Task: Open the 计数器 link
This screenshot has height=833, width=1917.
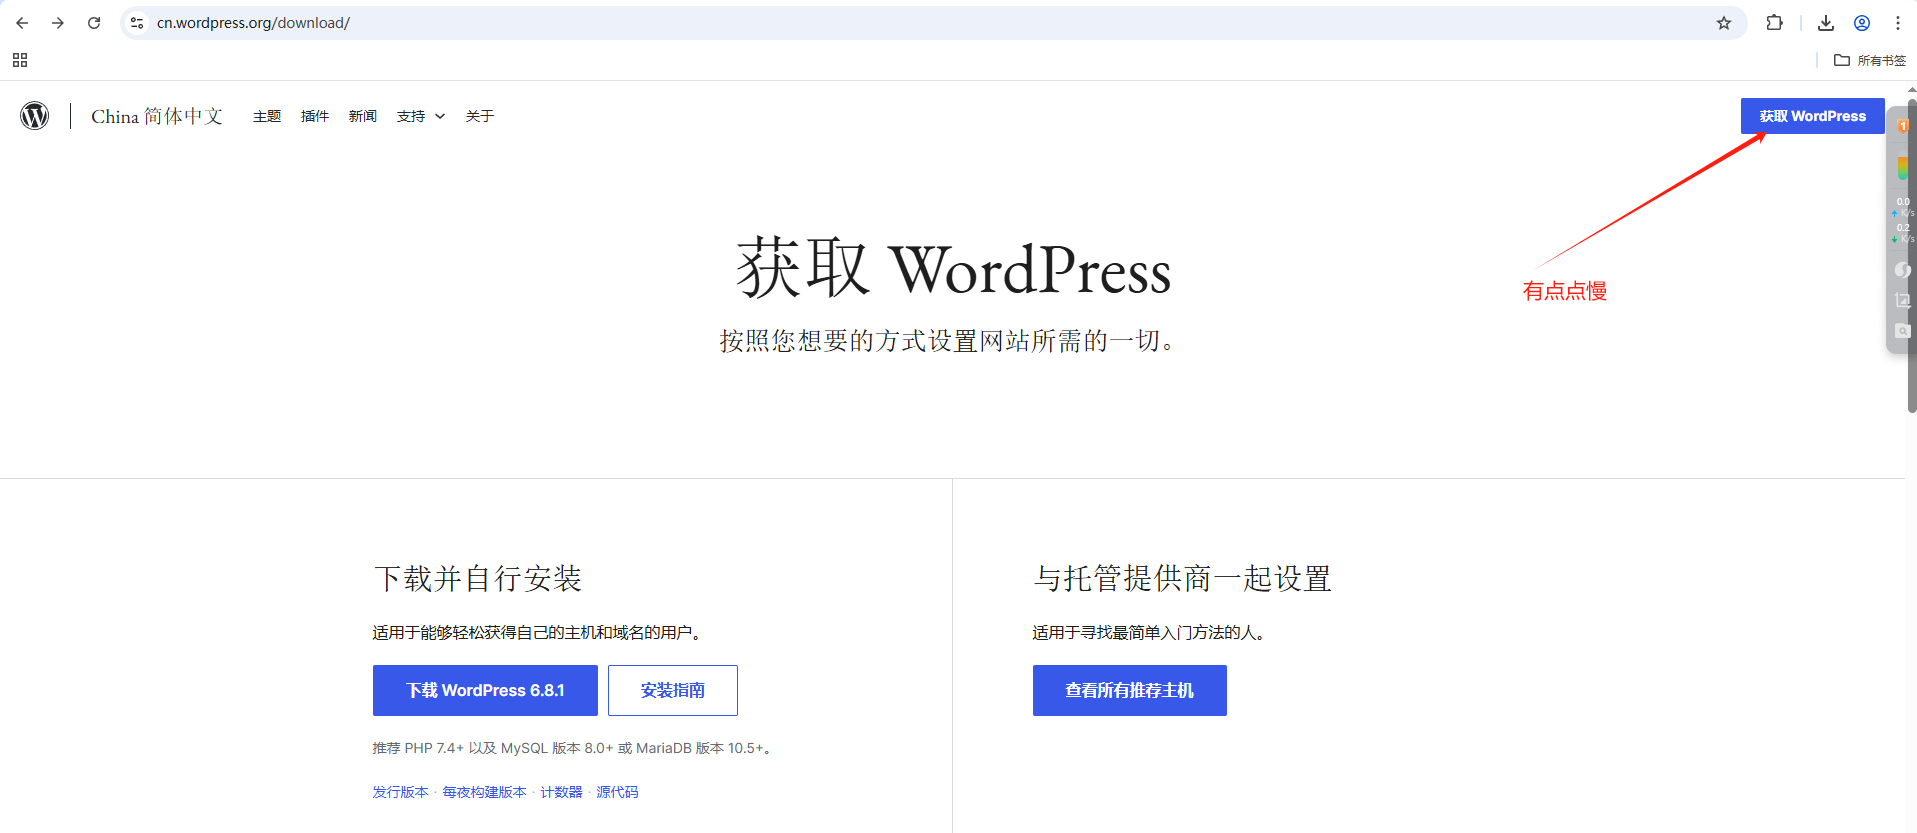Action: point(561,792)
